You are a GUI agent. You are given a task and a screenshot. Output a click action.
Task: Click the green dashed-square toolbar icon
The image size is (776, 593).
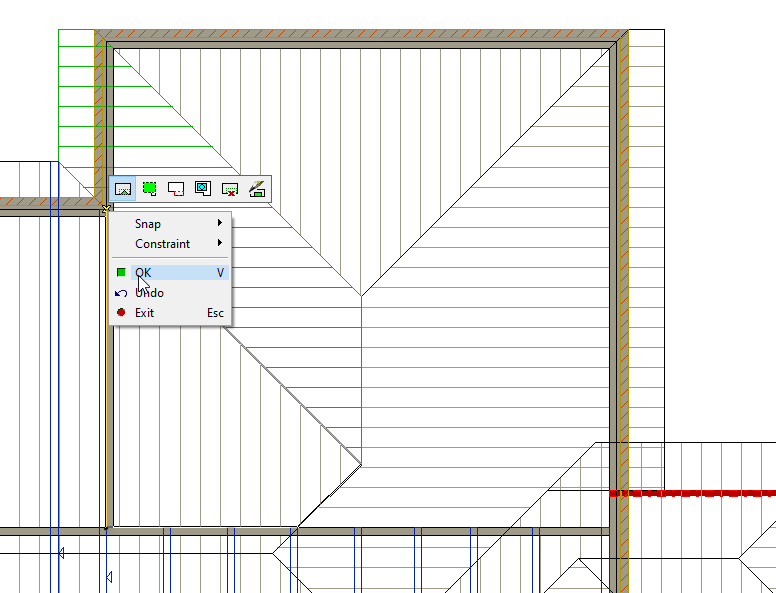coord(150,188)
